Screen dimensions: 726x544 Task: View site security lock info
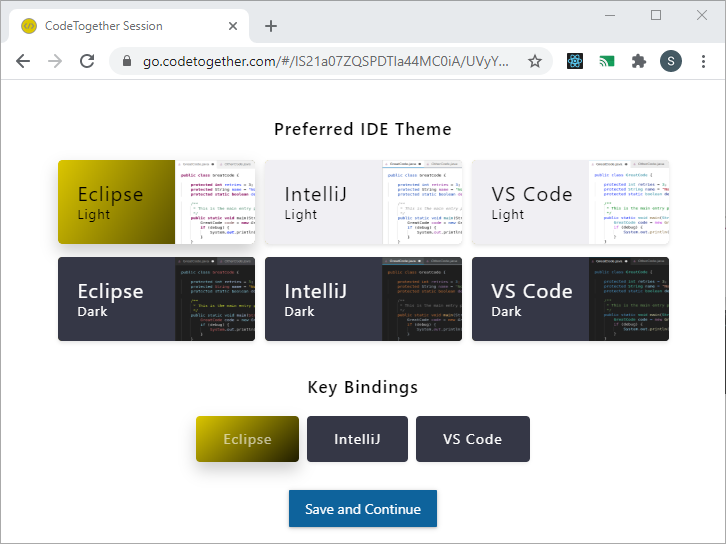coord(127,61)
